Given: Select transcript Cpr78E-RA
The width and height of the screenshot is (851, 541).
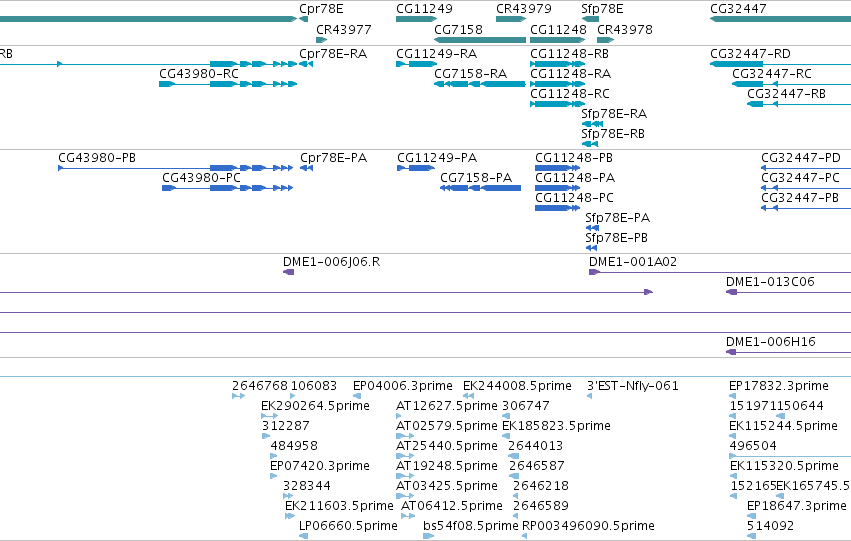Looking at the screenshot, I should tap(333, 54).
